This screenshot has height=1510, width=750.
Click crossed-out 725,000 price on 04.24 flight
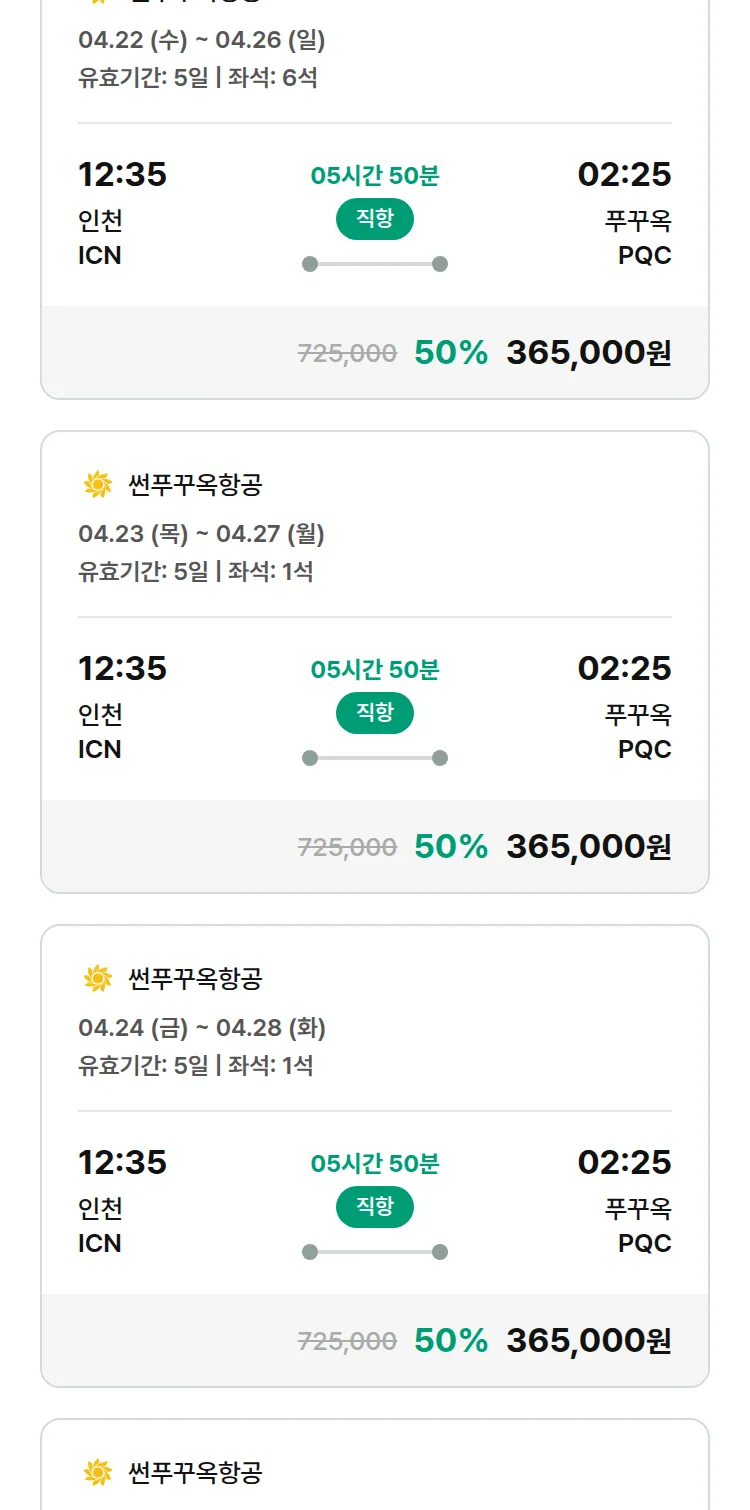[347, 1341]
